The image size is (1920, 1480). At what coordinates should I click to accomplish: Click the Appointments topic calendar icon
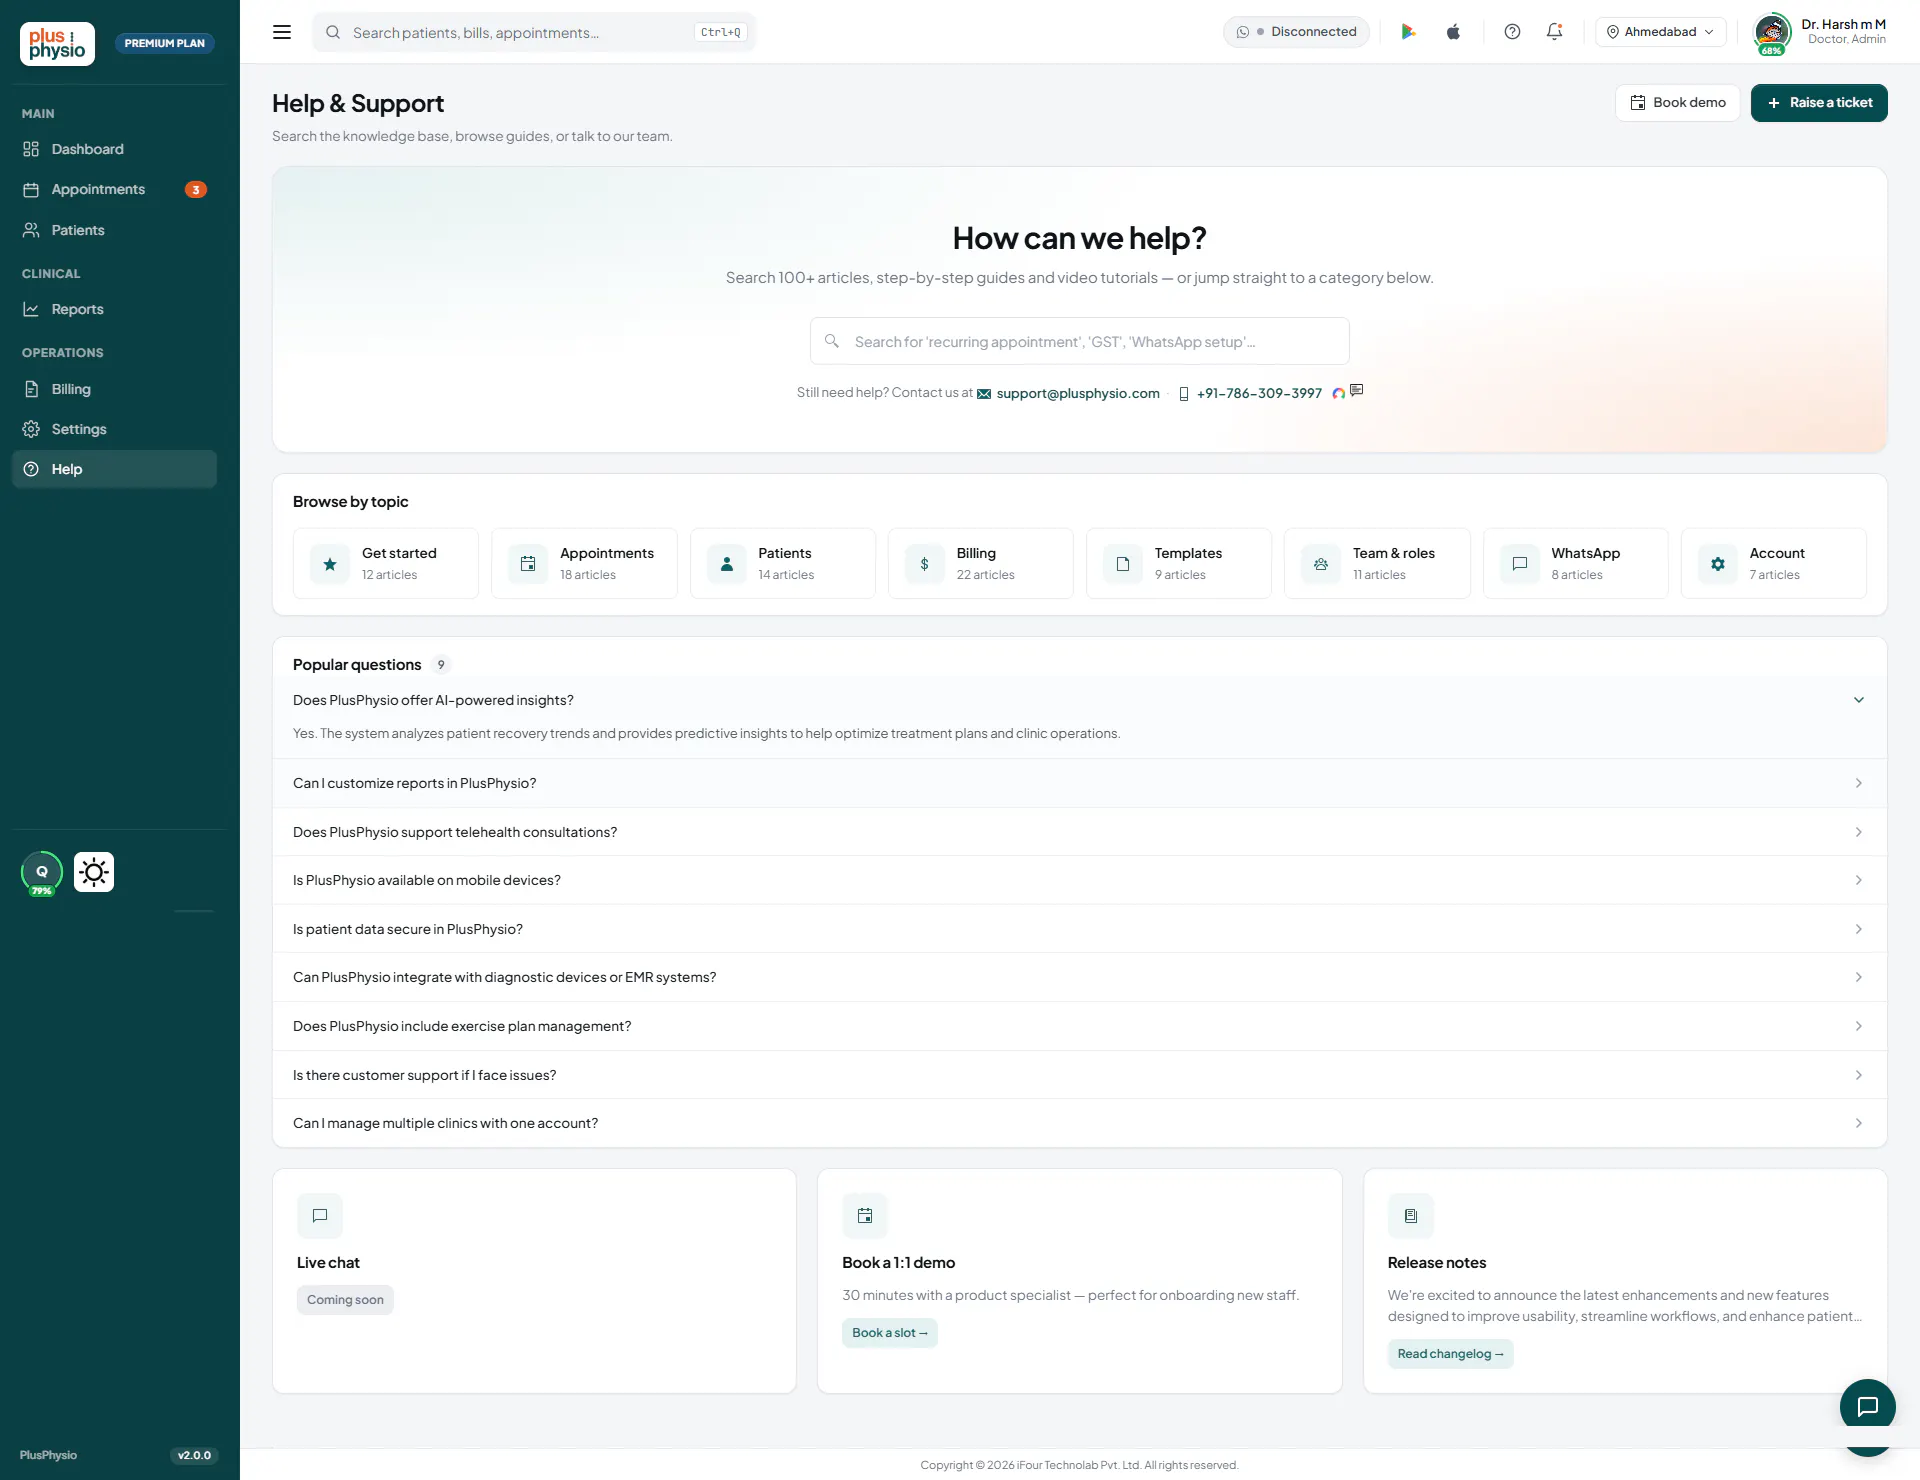[528, 564]
